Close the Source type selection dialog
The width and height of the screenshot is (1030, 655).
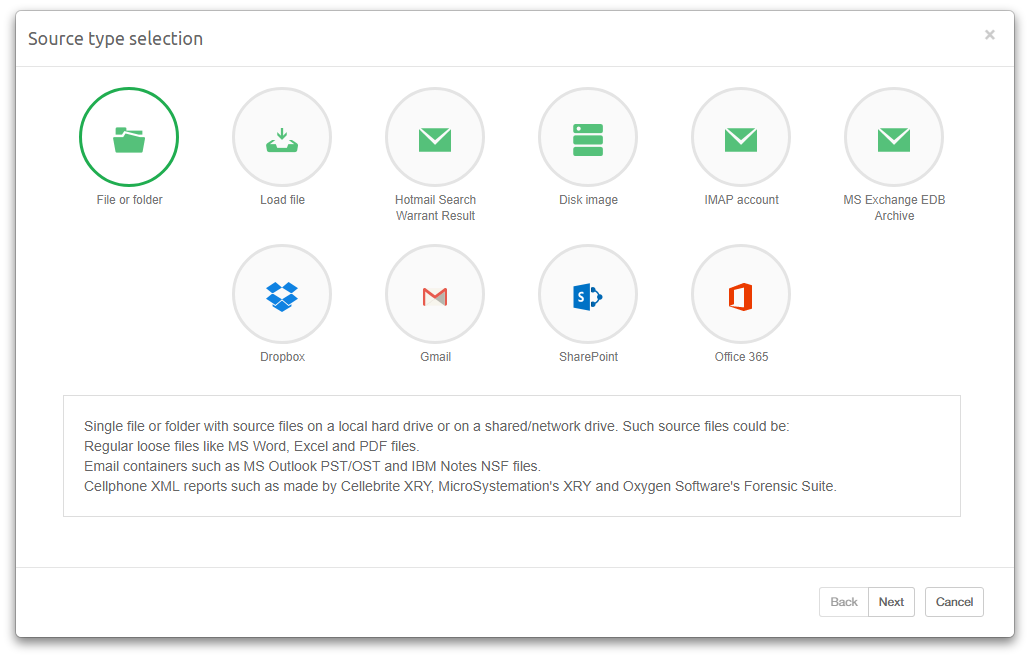pos(989,35)
